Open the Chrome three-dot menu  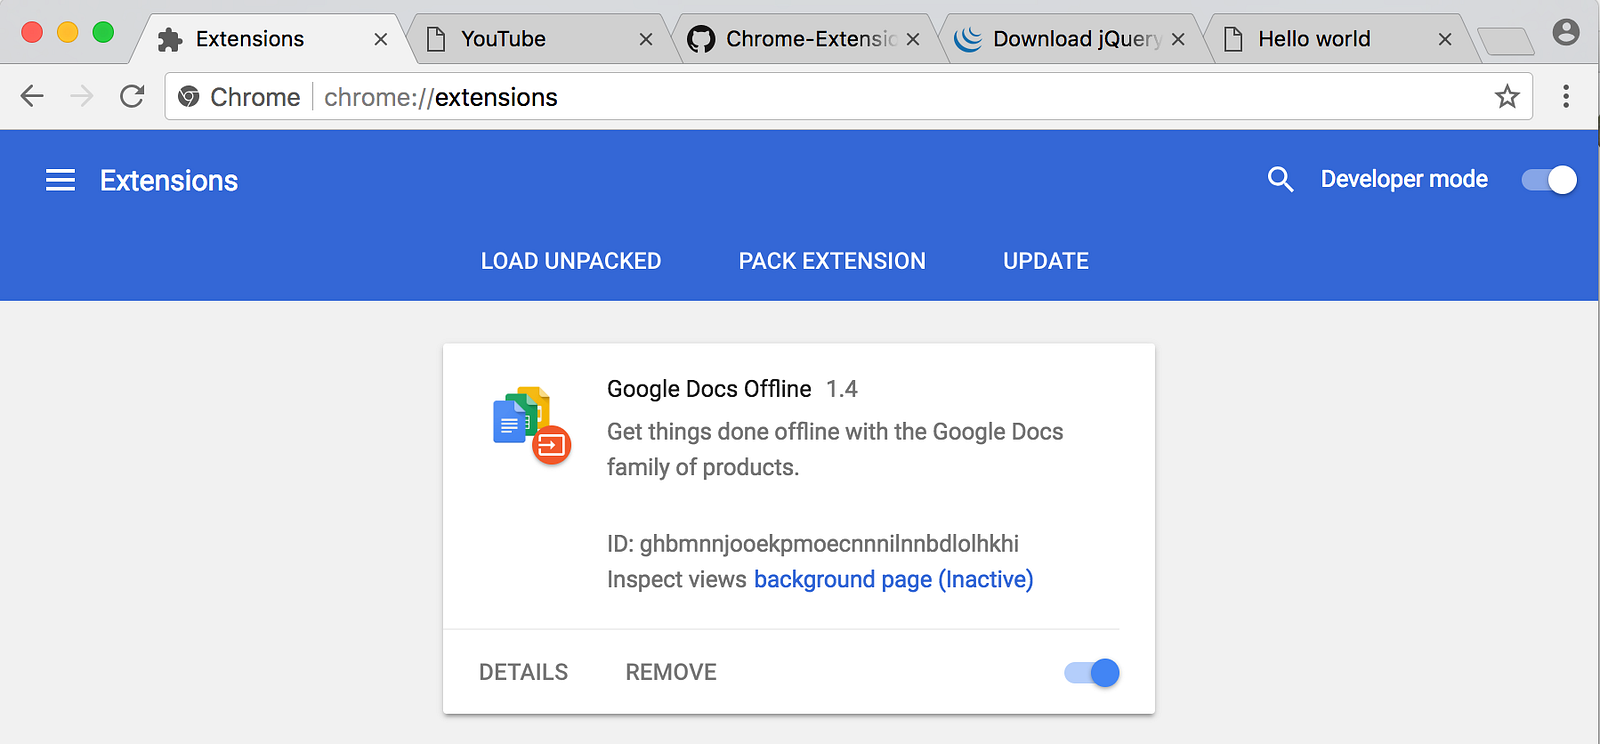click(x=1566, y=96)
